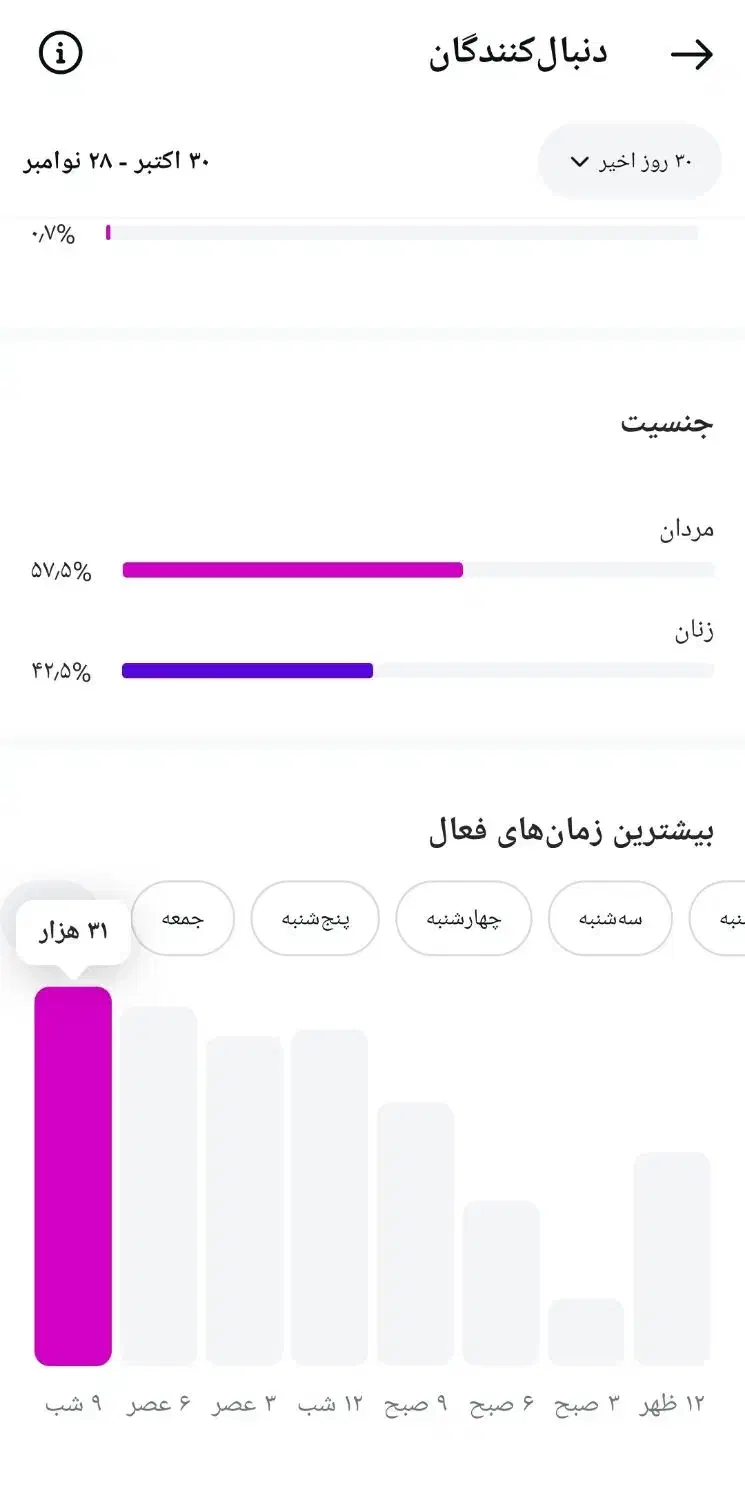Toggle the پنج‌شنبه day filter

click(315, 918)
